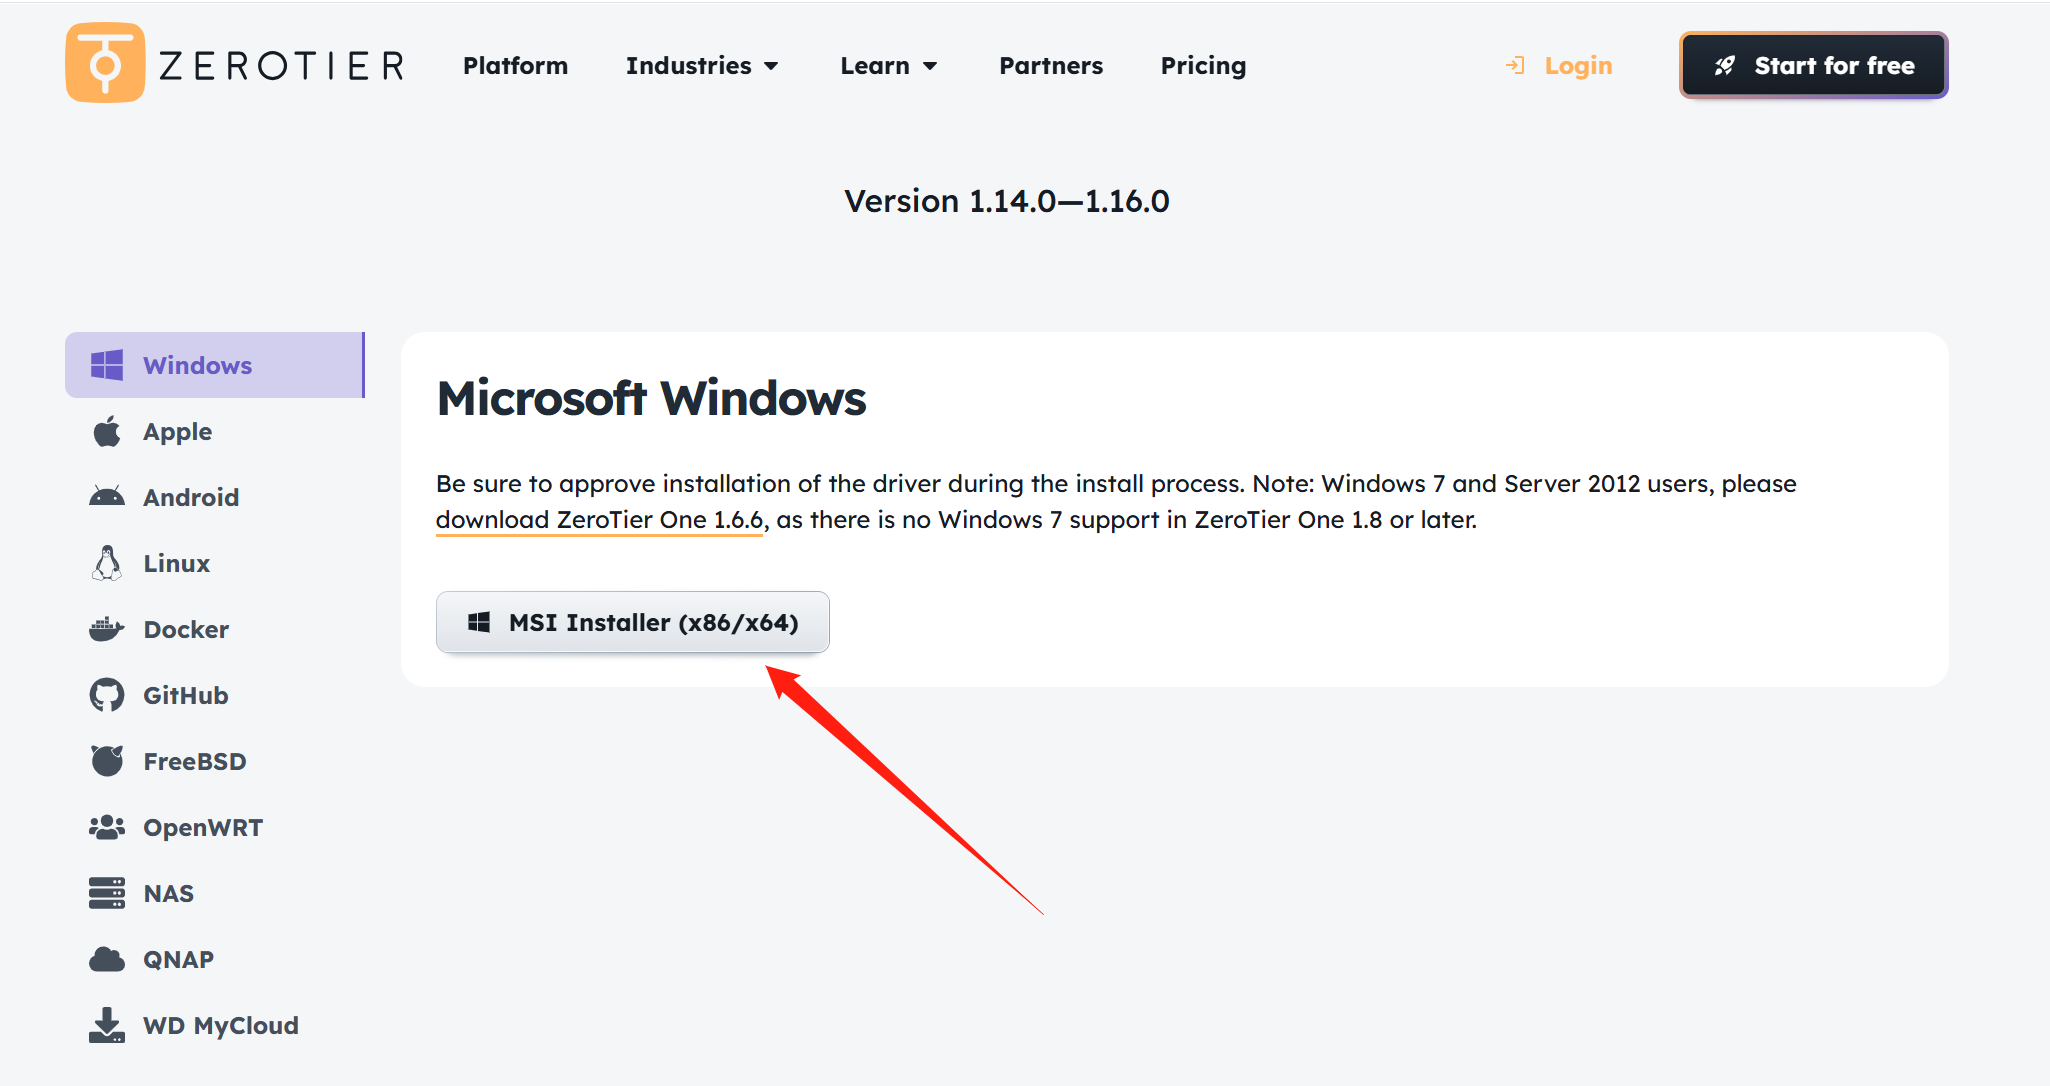Click the NAS server stack icon
Screen dimensions: 2050x1086
point(107,893)
